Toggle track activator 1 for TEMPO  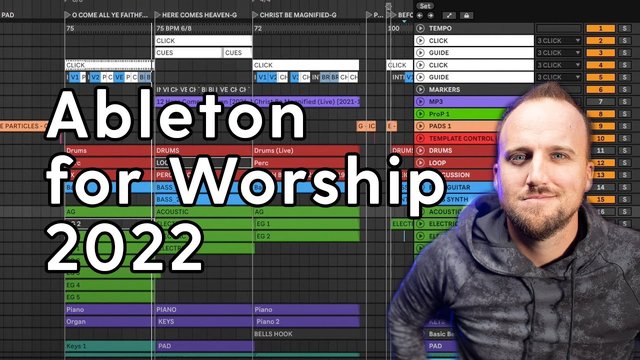click(600, 28)
